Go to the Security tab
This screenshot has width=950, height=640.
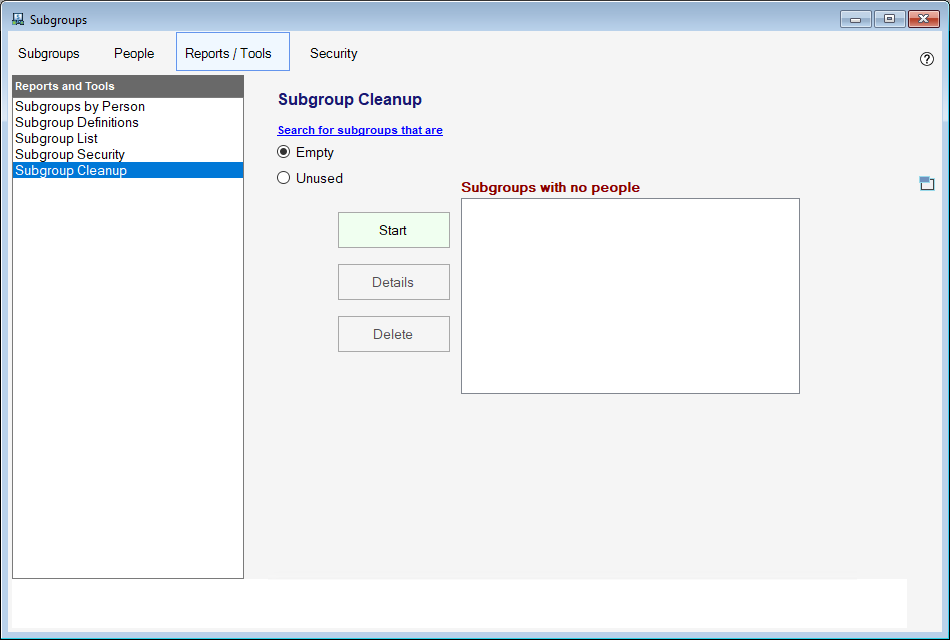click(x=333, y=53)
